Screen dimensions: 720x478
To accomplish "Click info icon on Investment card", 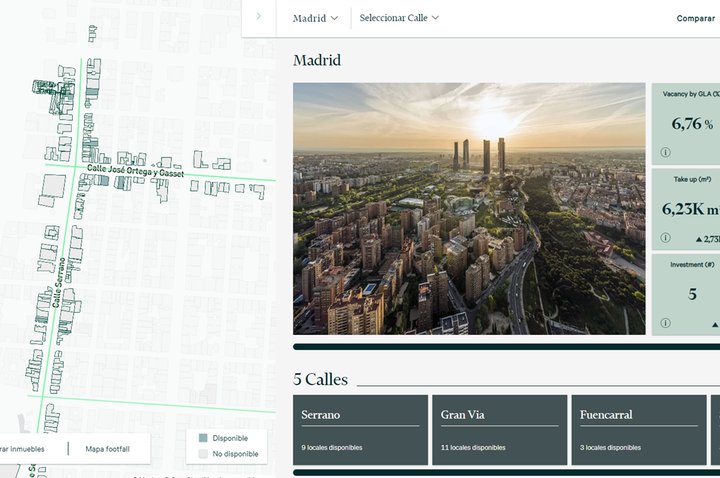I will click(665, 323).
